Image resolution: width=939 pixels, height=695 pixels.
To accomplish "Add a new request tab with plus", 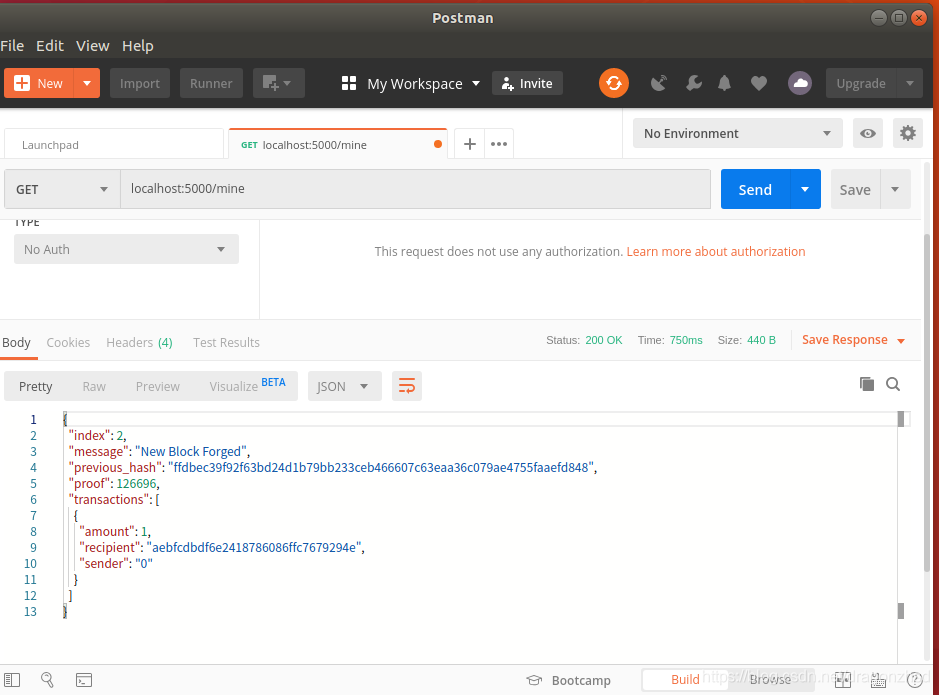I will click(x=470, y=144).
